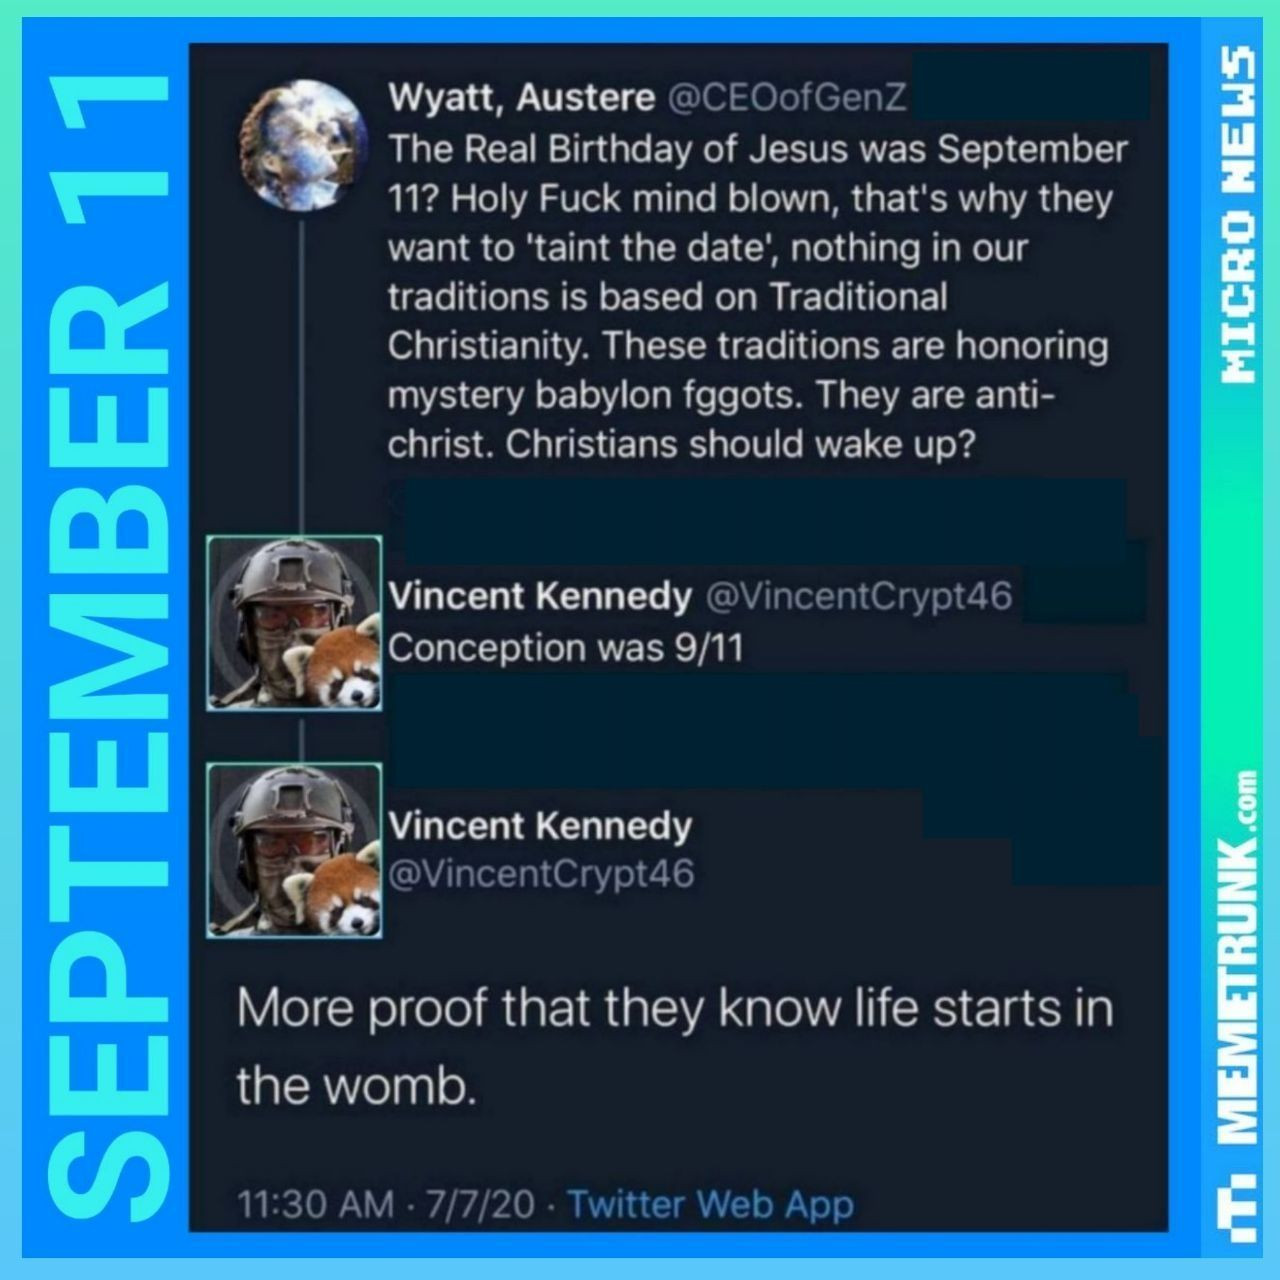Click the 7/7/20 tweet date
This screenshot has height=1280, width=1280.
pyautogui.click(x=480, y=1204)
